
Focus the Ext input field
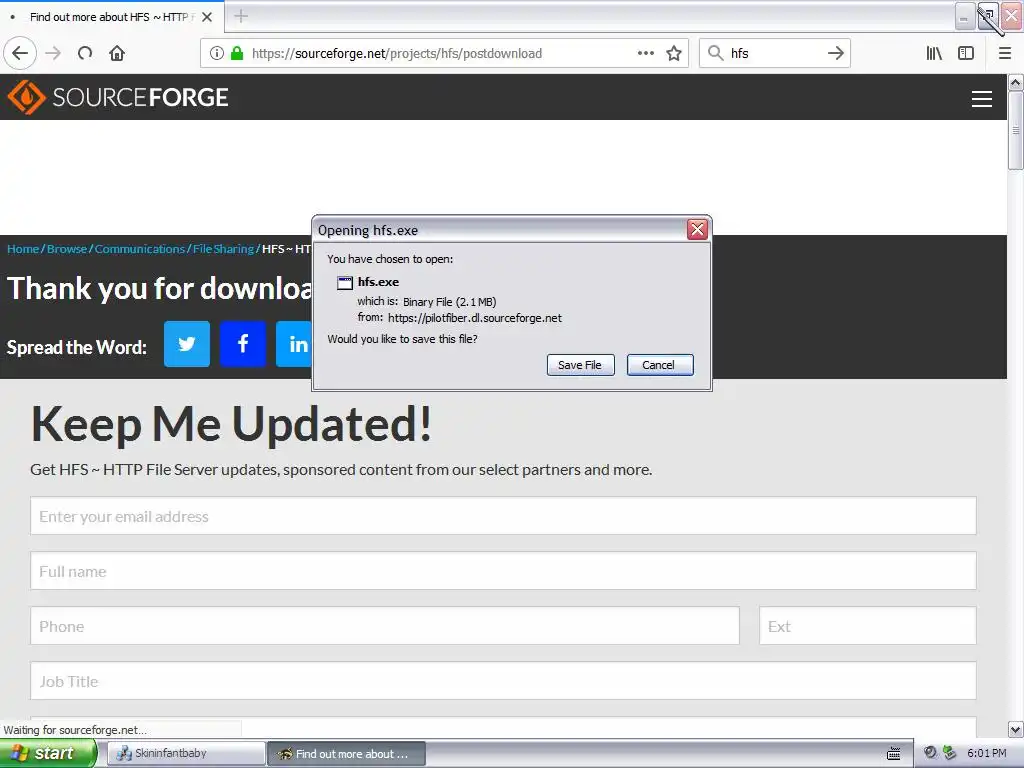(867, 626)
